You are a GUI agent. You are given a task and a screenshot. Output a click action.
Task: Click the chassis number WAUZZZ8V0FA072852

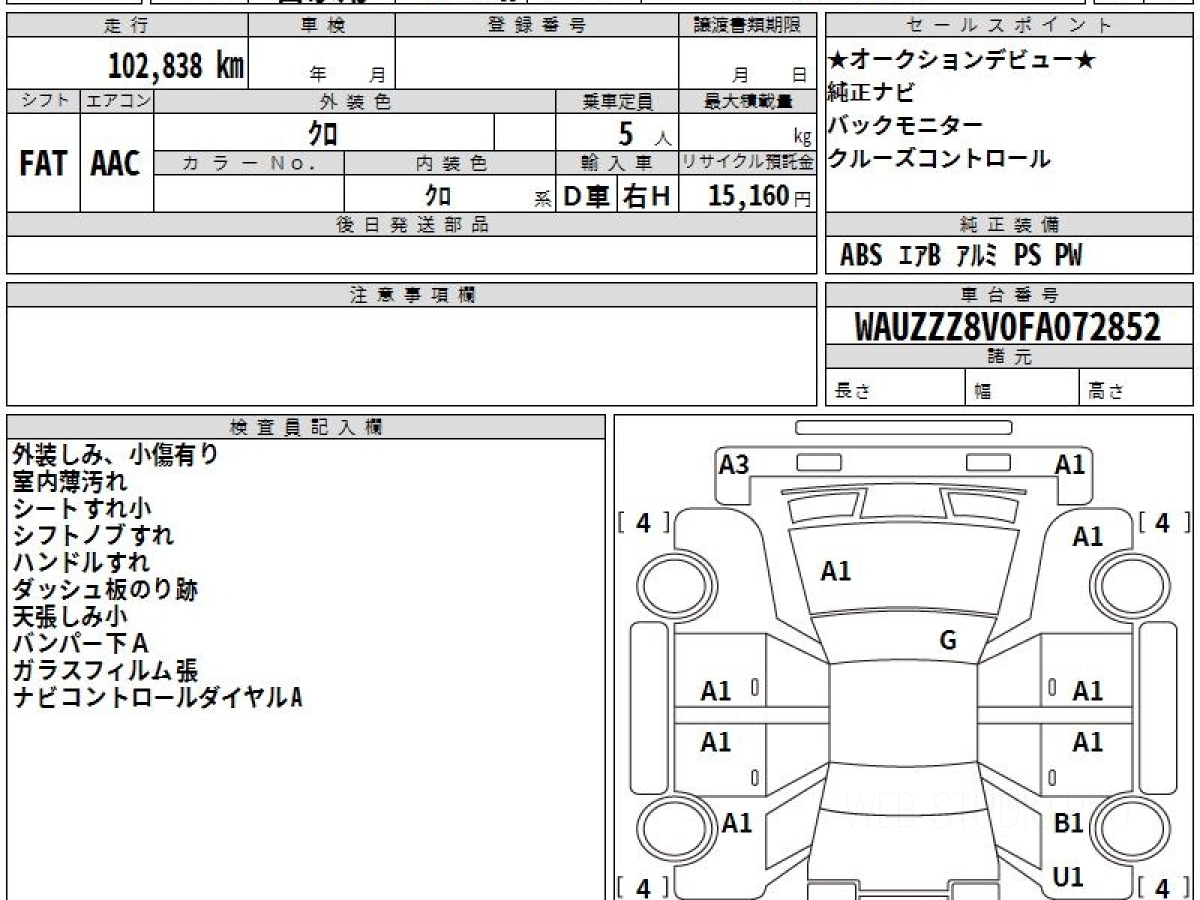tap(1008, 327)
